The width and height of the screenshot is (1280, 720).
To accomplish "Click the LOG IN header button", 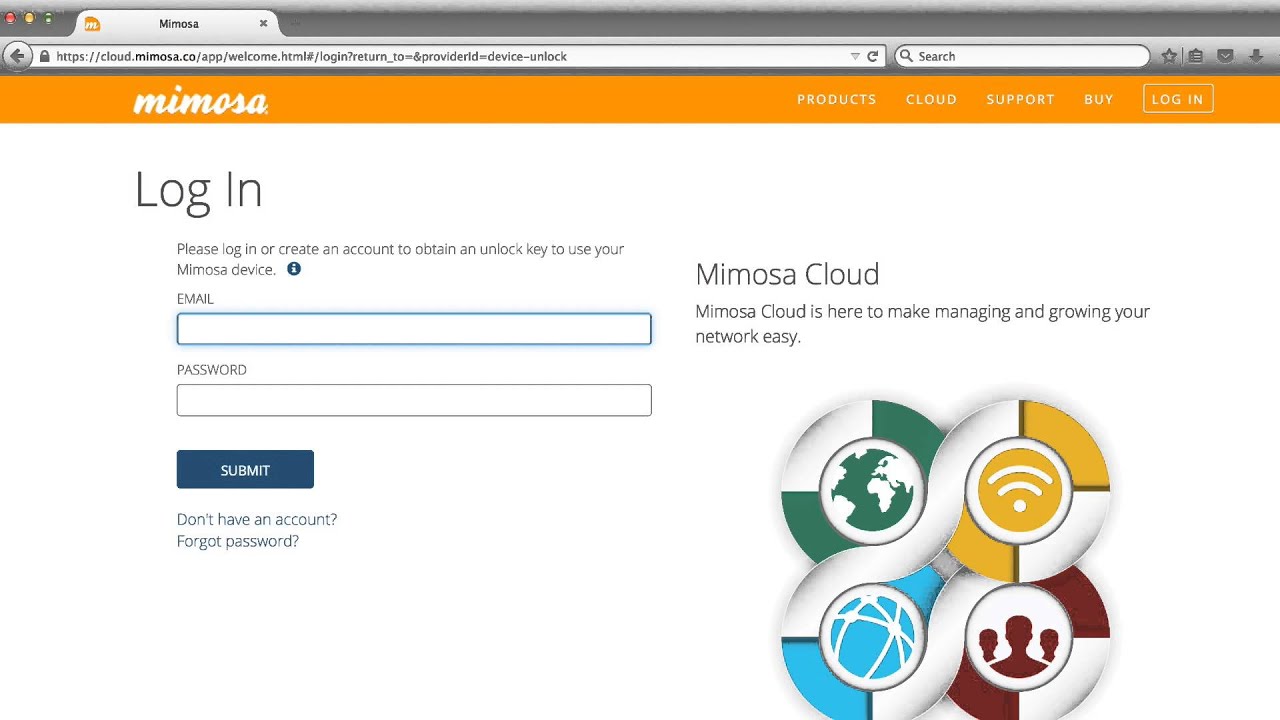I will (1178, 99).
